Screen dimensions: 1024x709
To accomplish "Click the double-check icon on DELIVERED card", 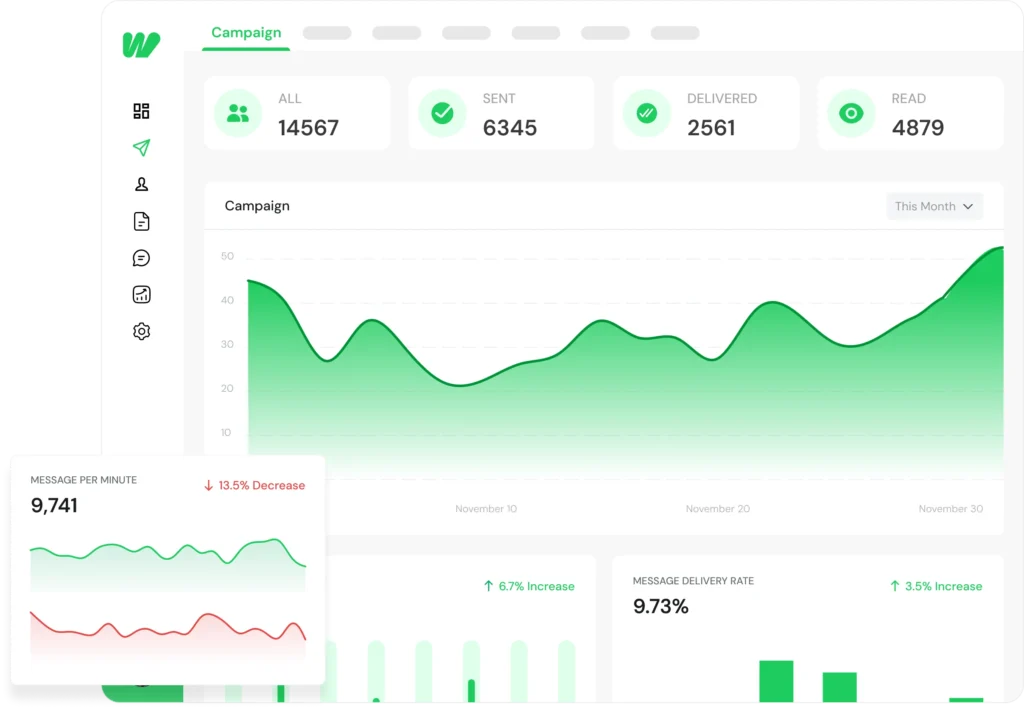I will [x=647, y=114].
